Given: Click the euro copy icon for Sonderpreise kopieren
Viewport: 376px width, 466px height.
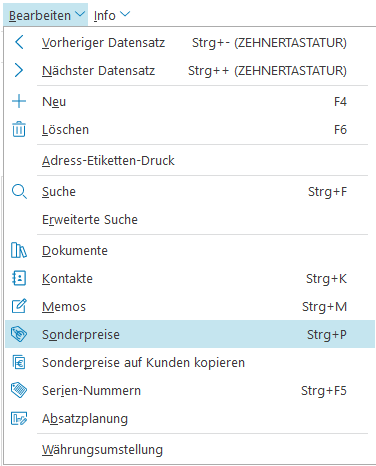Looking at the screenshot, I should (19, 362).
